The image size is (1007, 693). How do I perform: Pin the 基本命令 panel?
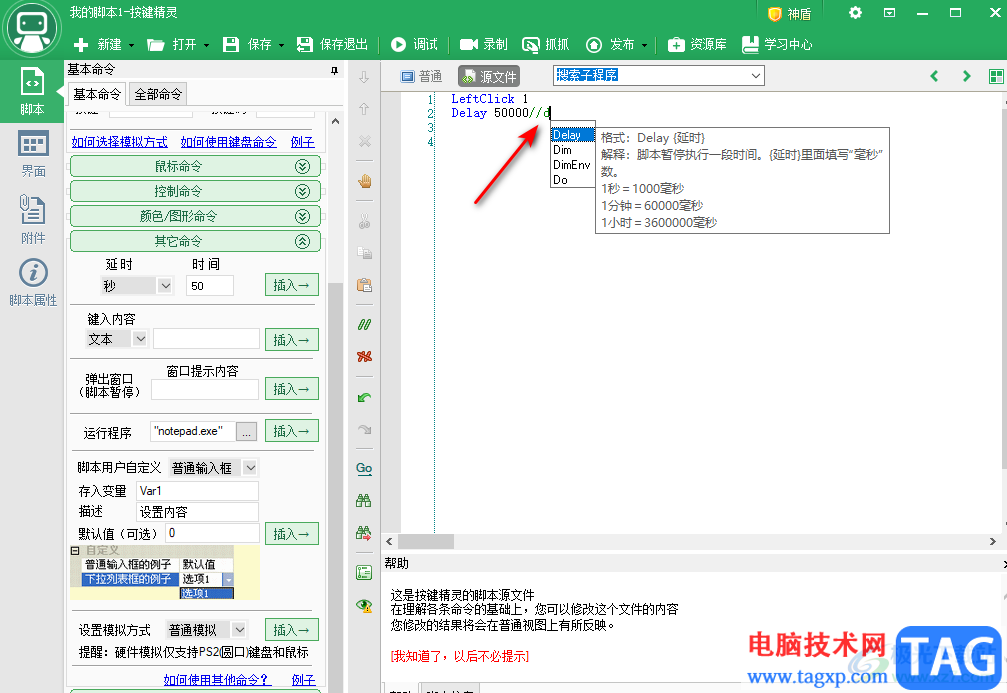(x=334, y=70)
